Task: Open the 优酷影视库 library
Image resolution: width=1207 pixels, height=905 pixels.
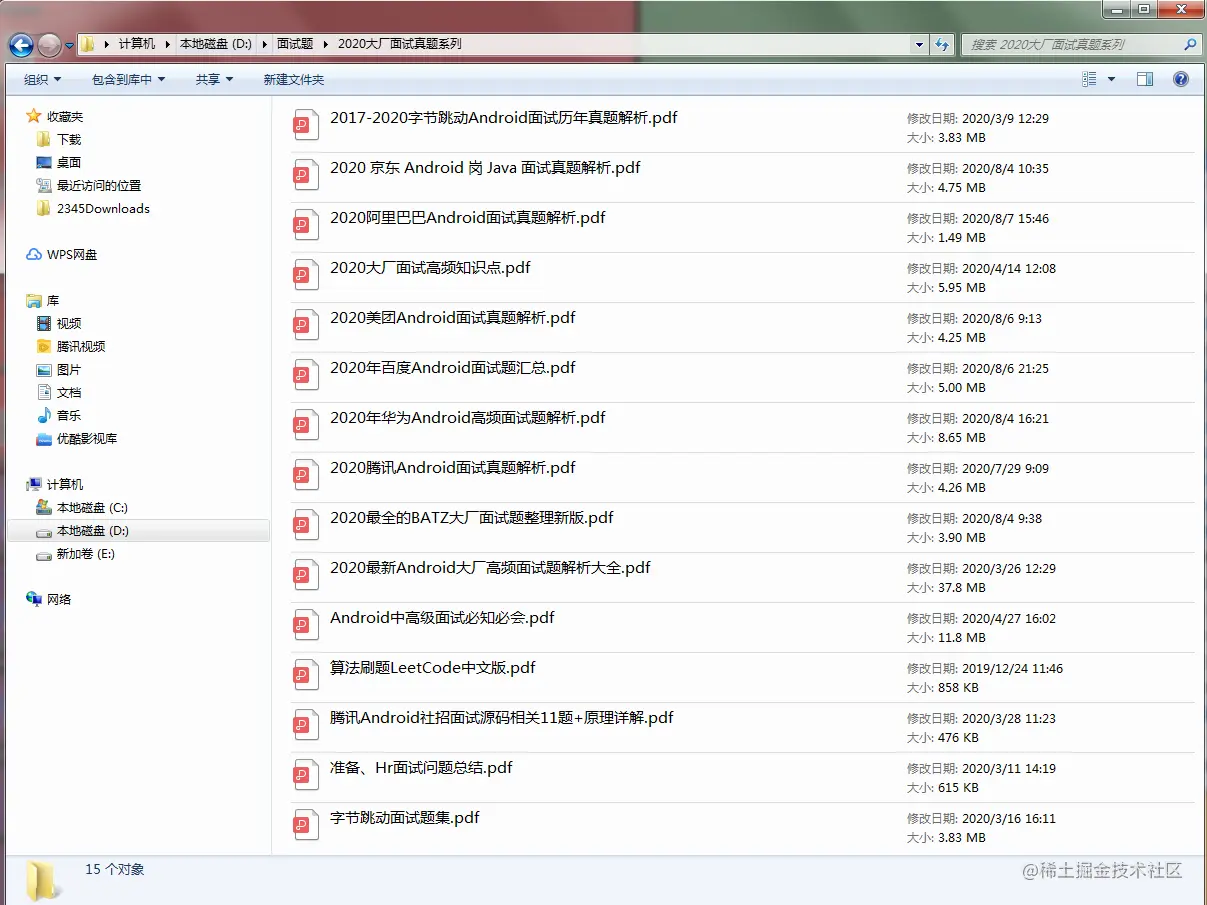Action: tap(87, 438)
